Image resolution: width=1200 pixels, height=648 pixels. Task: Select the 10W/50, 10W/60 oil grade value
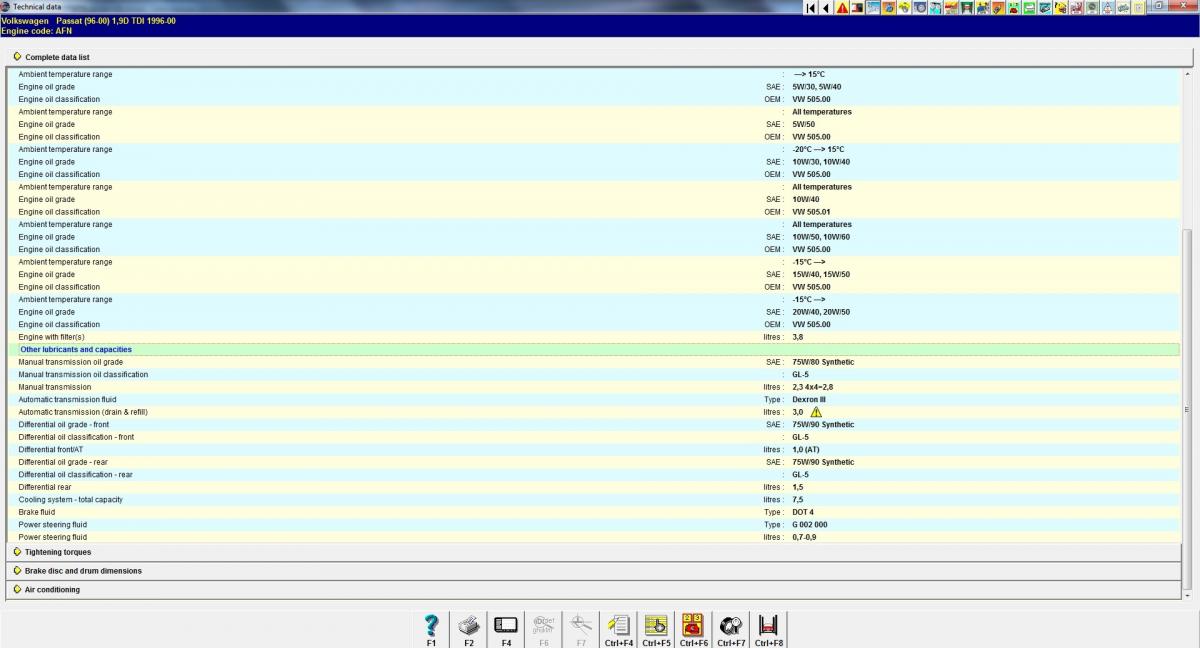(821, 237)
